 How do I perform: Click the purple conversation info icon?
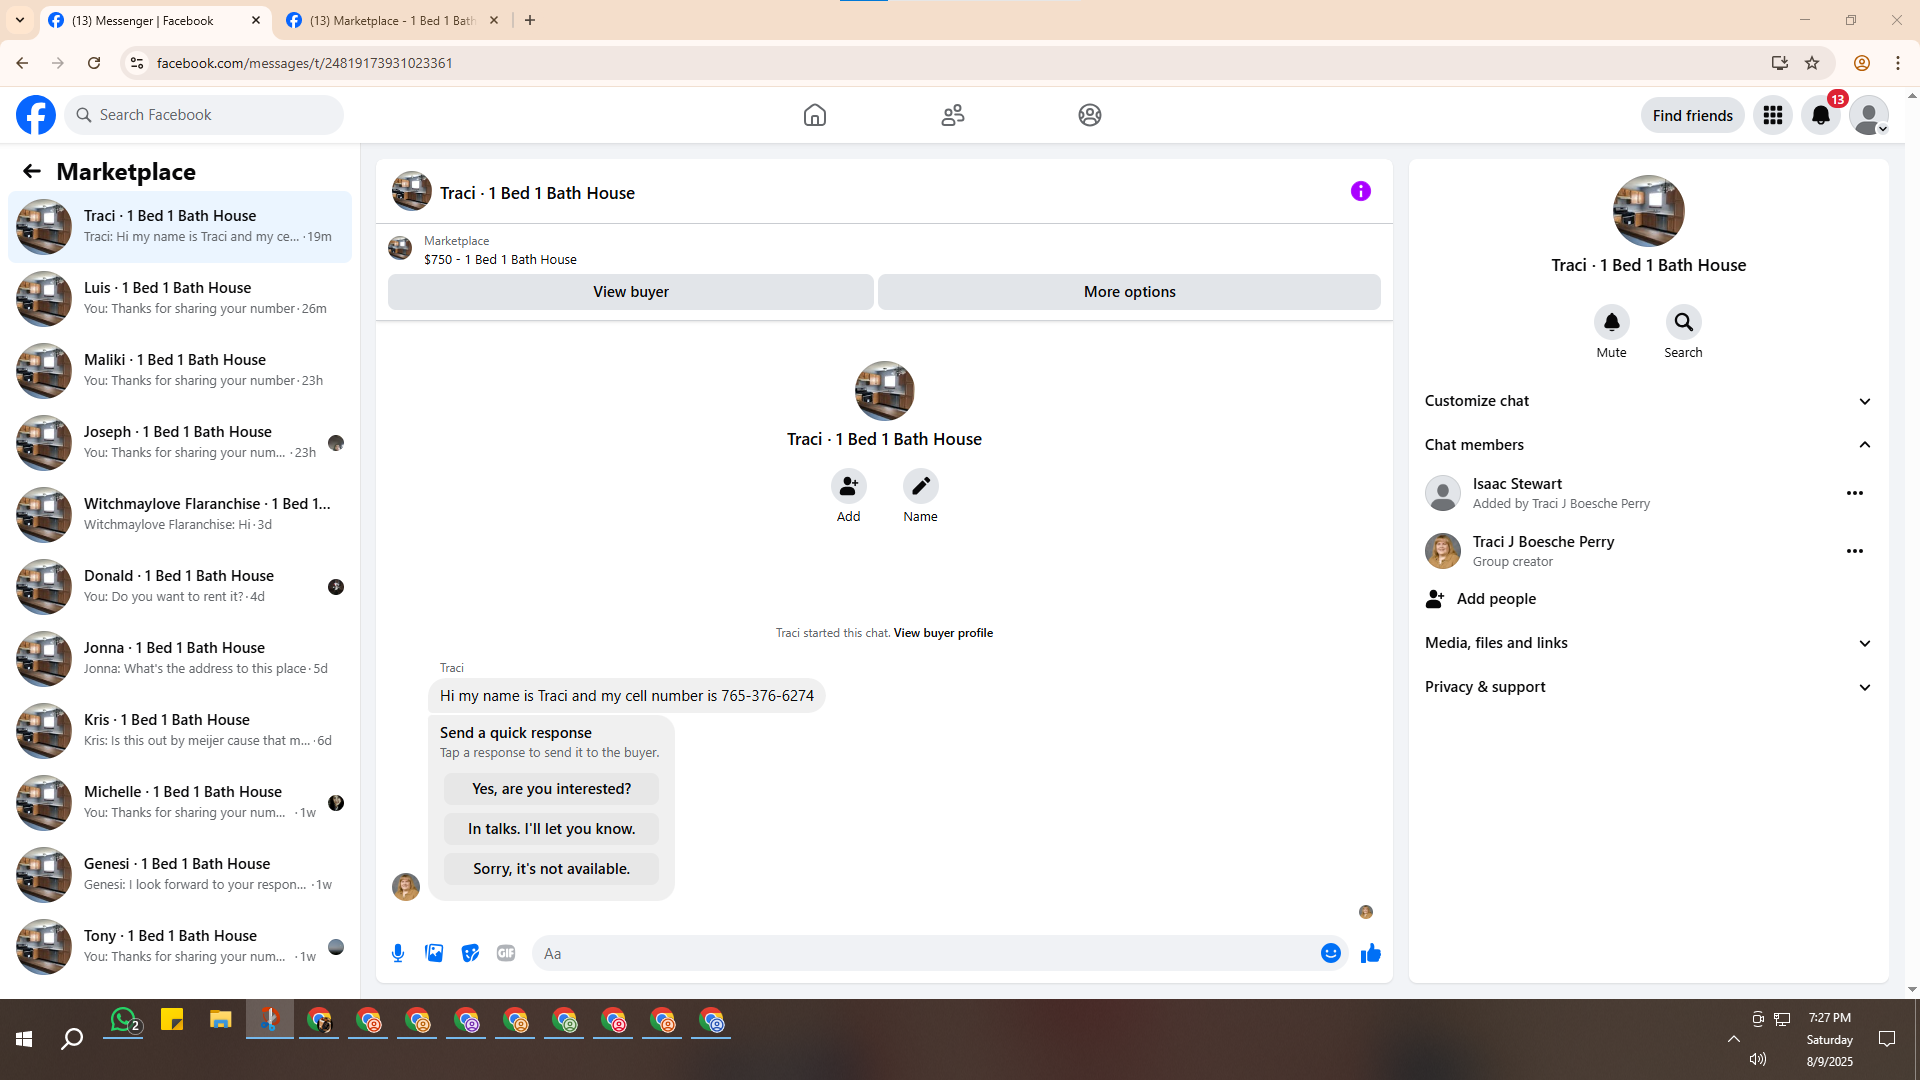1360,191
